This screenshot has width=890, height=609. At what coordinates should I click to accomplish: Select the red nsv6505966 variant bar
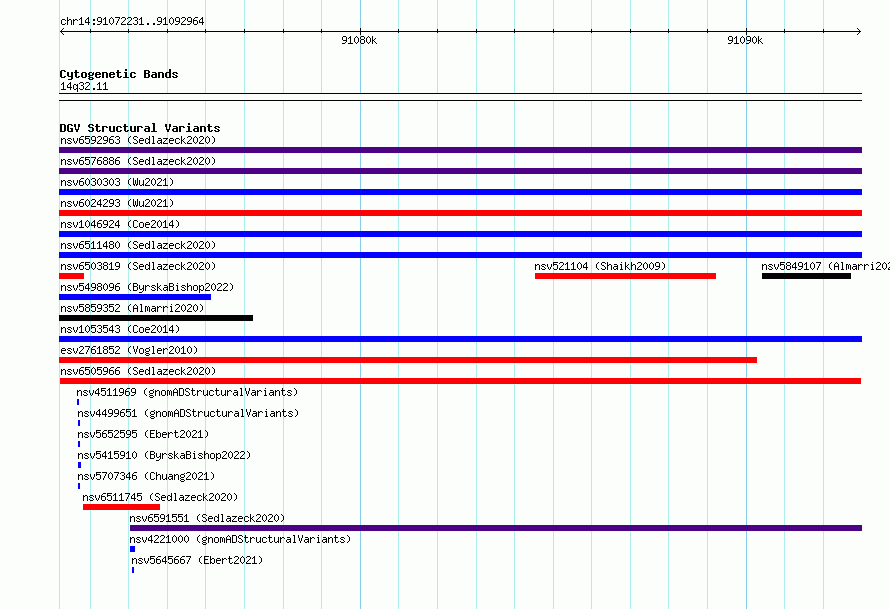(460, 381)
